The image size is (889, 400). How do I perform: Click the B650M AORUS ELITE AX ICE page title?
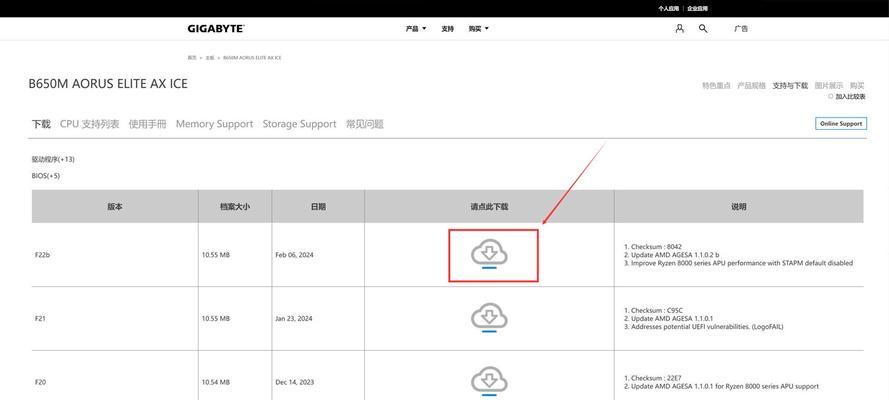click(x=108, y=84)
